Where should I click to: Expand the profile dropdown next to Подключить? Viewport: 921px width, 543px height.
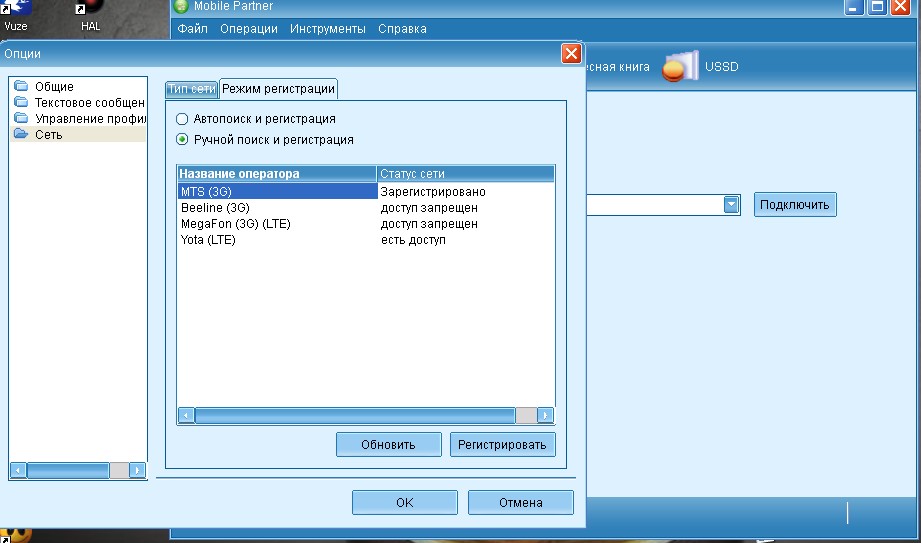[x=731, y=205]
